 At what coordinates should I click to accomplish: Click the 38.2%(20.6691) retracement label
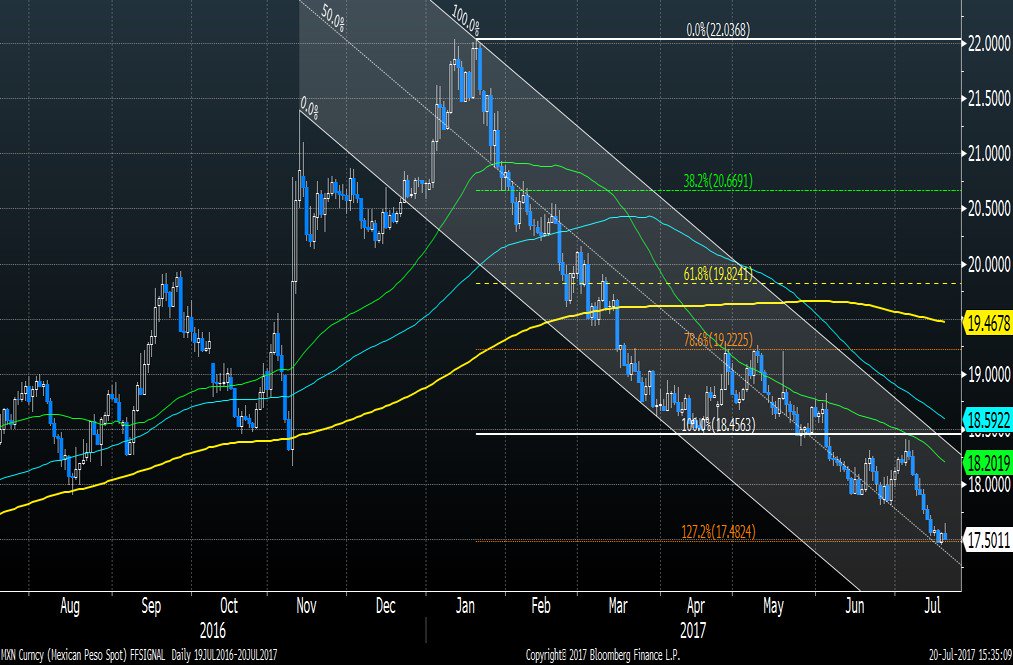[x=718, y=182]
